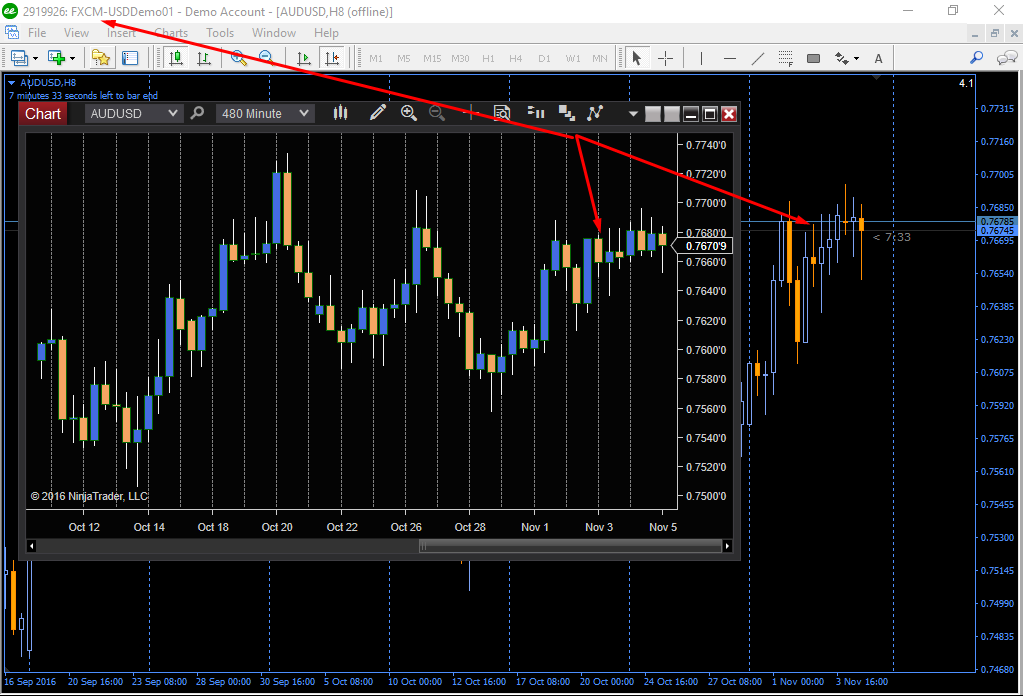Expand the Arrows tool dropdown arrow

tap(857, 59)
